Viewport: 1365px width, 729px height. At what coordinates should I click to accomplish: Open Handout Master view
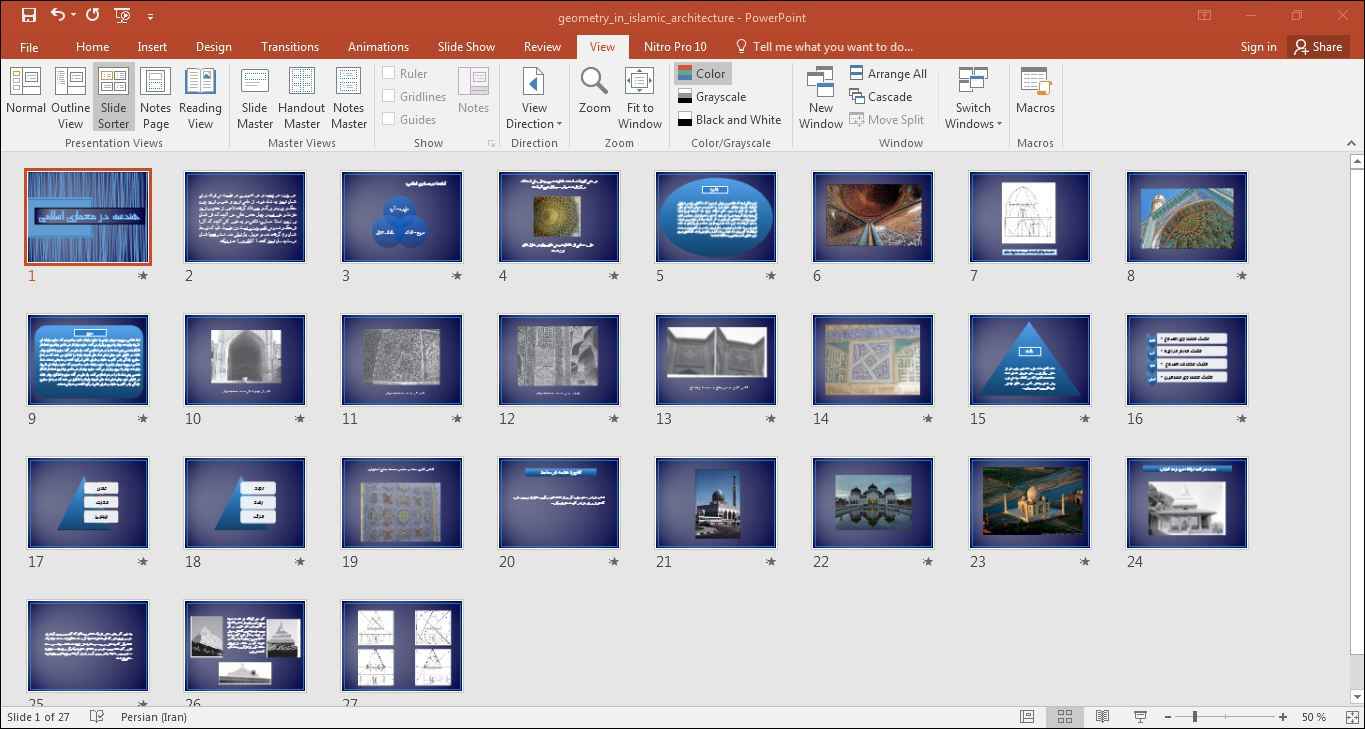click(301, 96)
